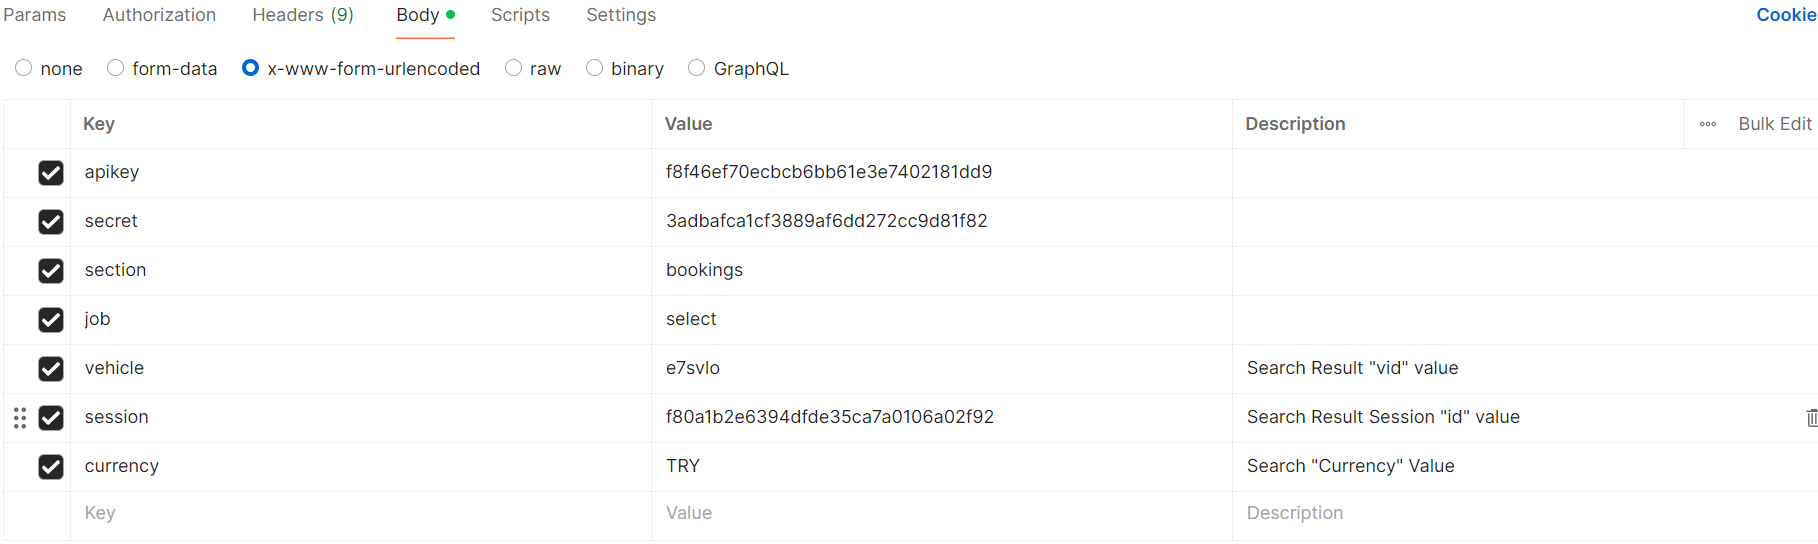Edit the currency value TRY field

(940, 466)
